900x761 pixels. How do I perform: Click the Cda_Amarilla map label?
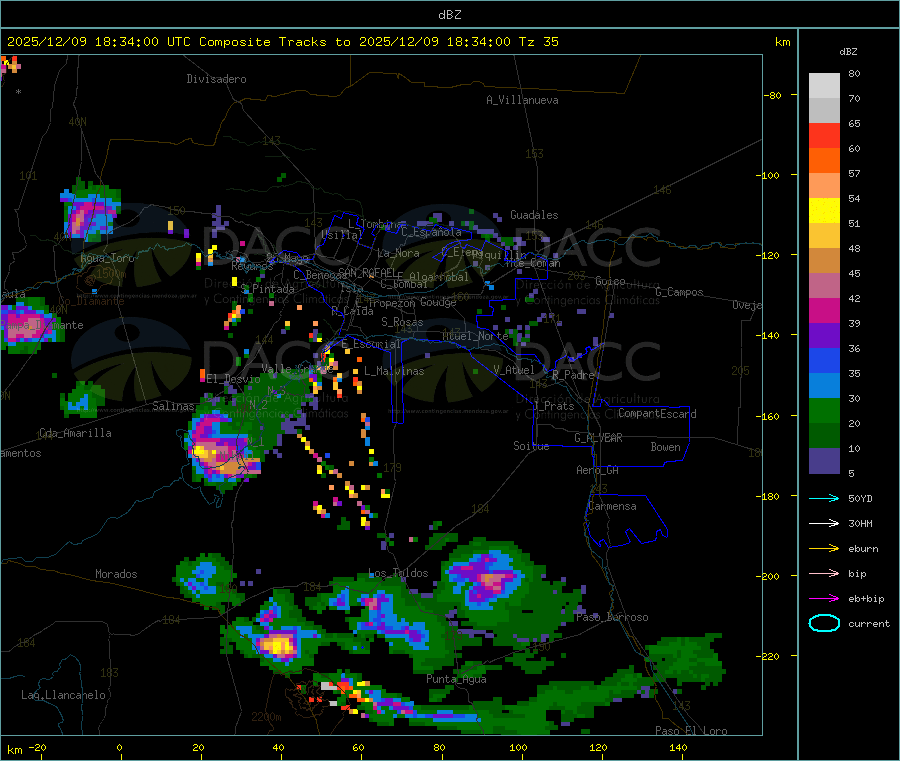tap(75, 433)
